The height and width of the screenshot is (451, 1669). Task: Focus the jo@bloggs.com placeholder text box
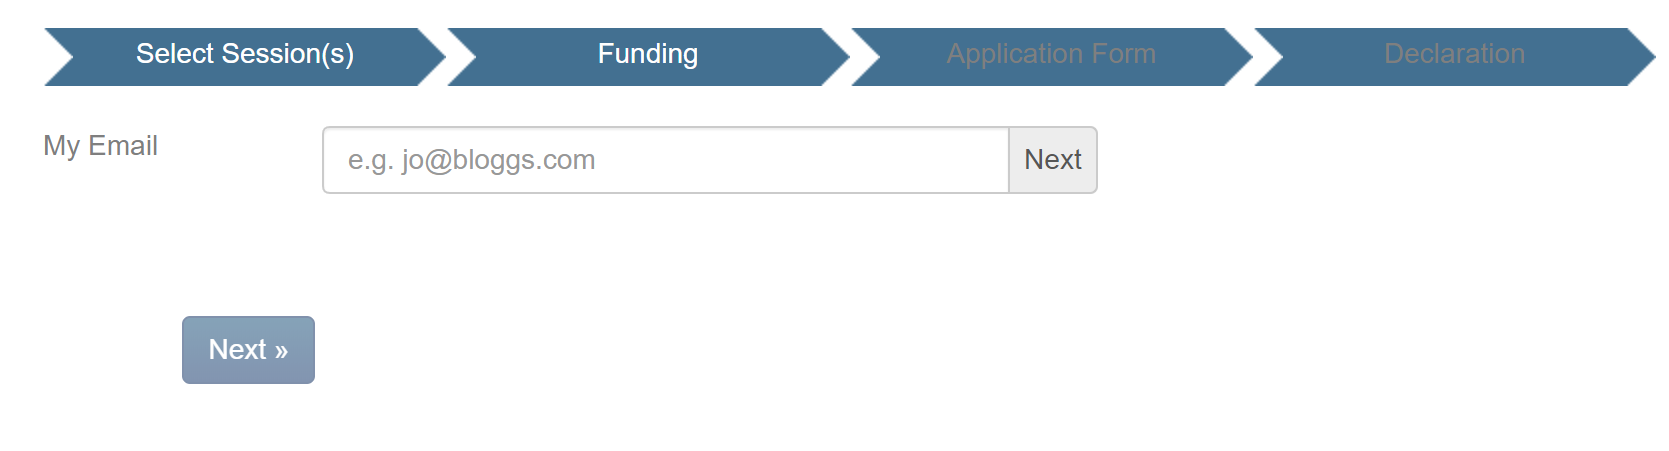point(665,160)
